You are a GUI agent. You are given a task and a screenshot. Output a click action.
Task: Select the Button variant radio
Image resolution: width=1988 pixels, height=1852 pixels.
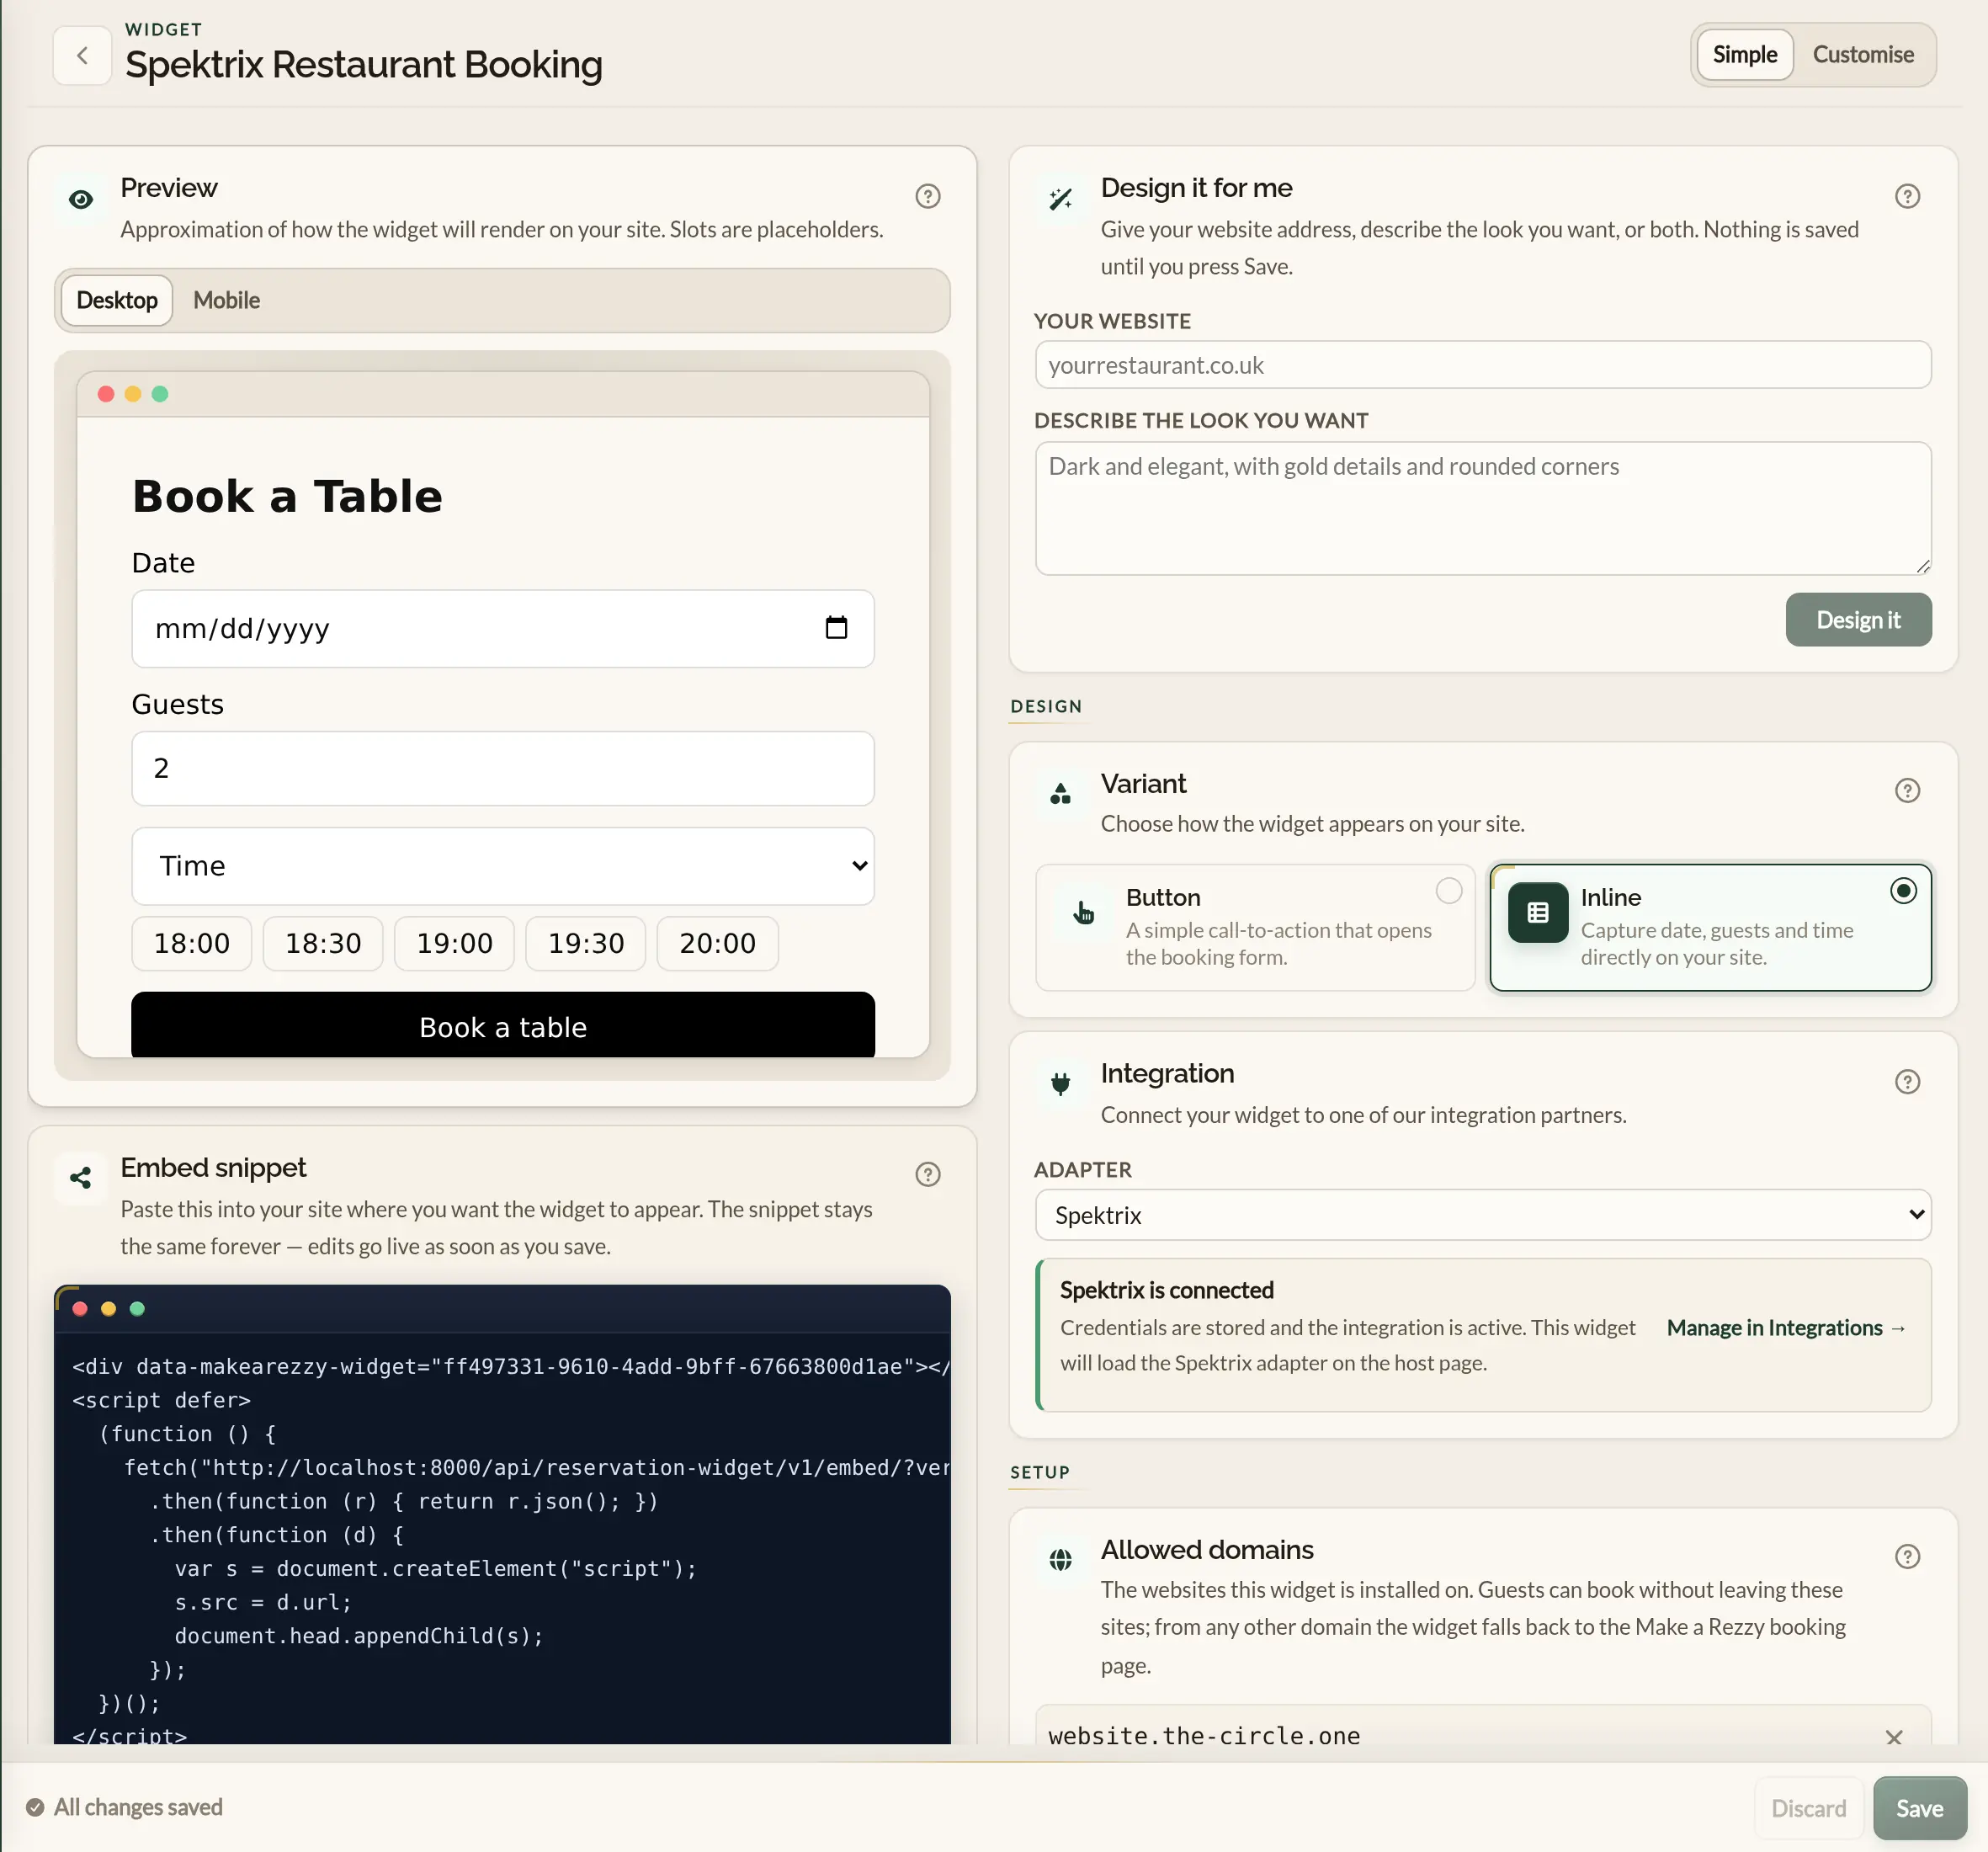[1448, 891]
